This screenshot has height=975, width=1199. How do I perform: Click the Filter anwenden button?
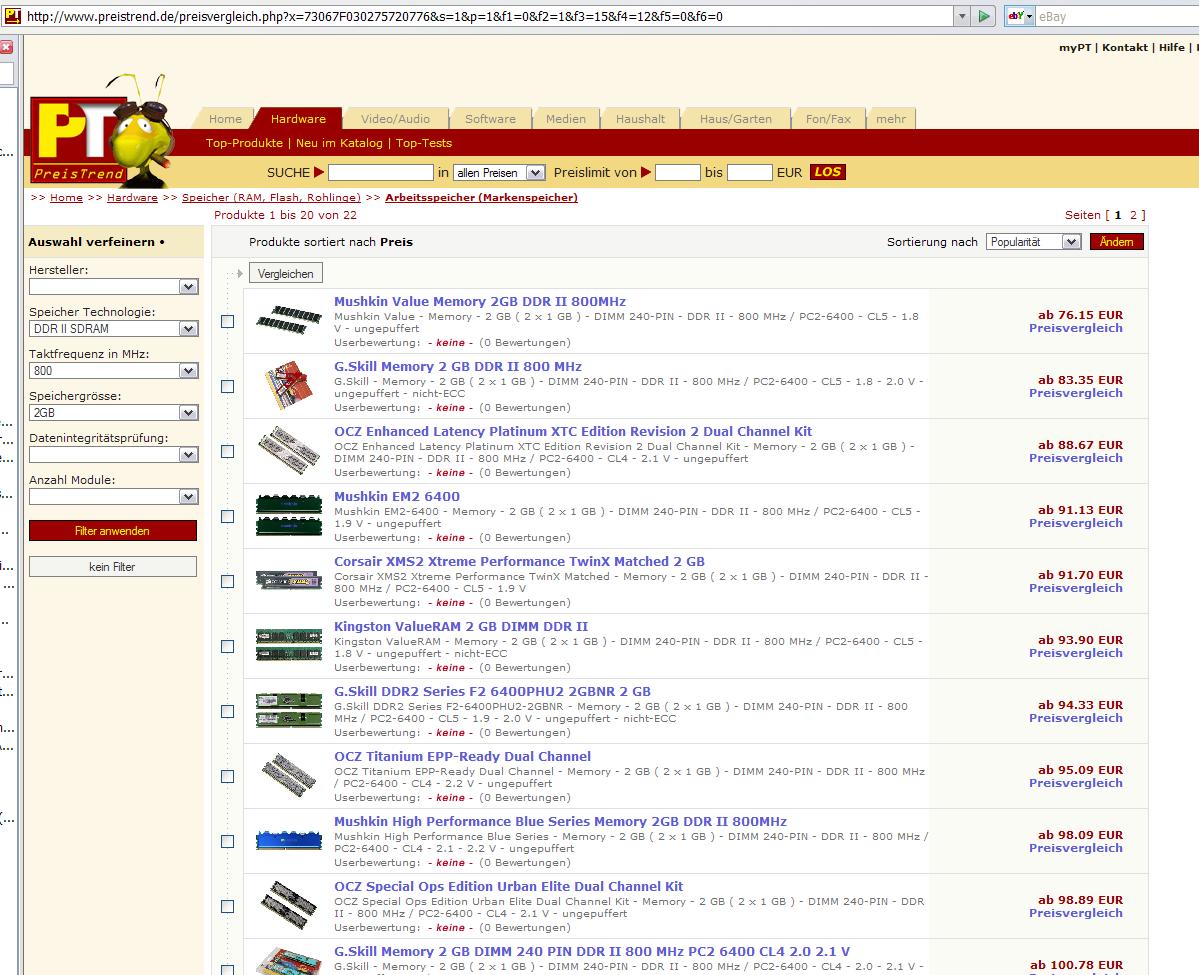point(112,531)
